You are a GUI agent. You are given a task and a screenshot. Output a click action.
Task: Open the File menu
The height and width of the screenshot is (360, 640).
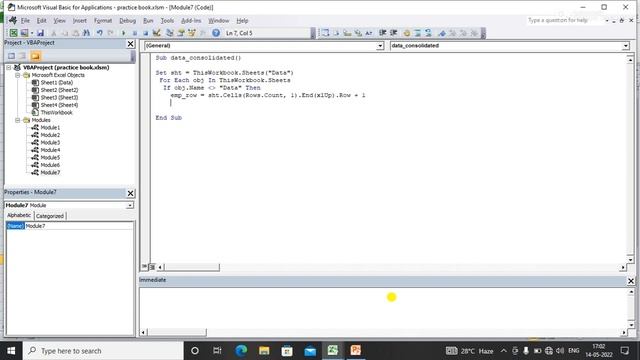tap(25, 20)
